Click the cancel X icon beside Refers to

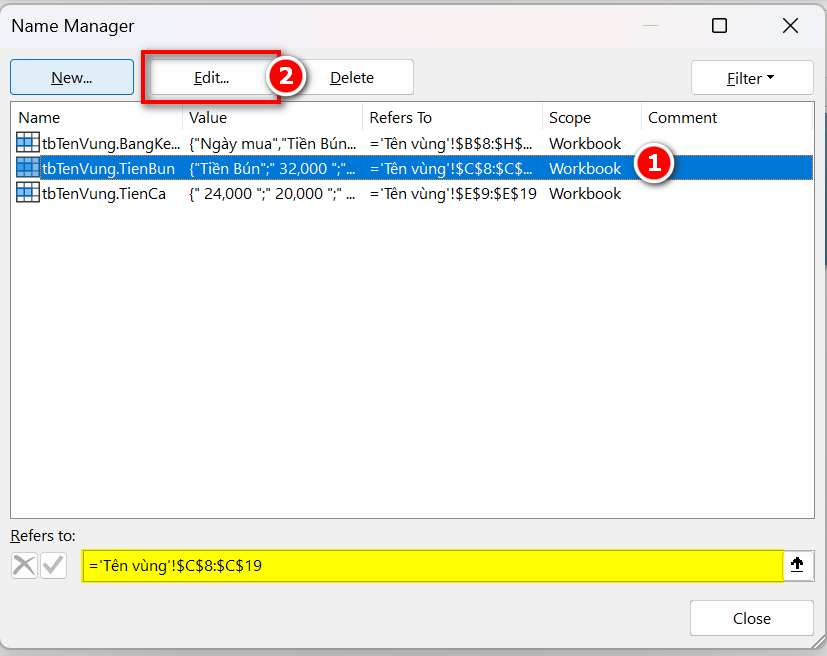coord(24,565)
